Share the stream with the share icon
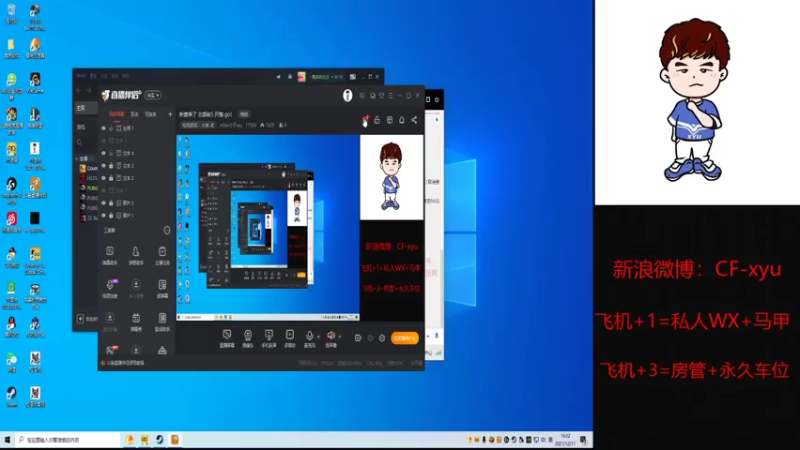Viewport: 800px width, 450px height. (414, 120)
